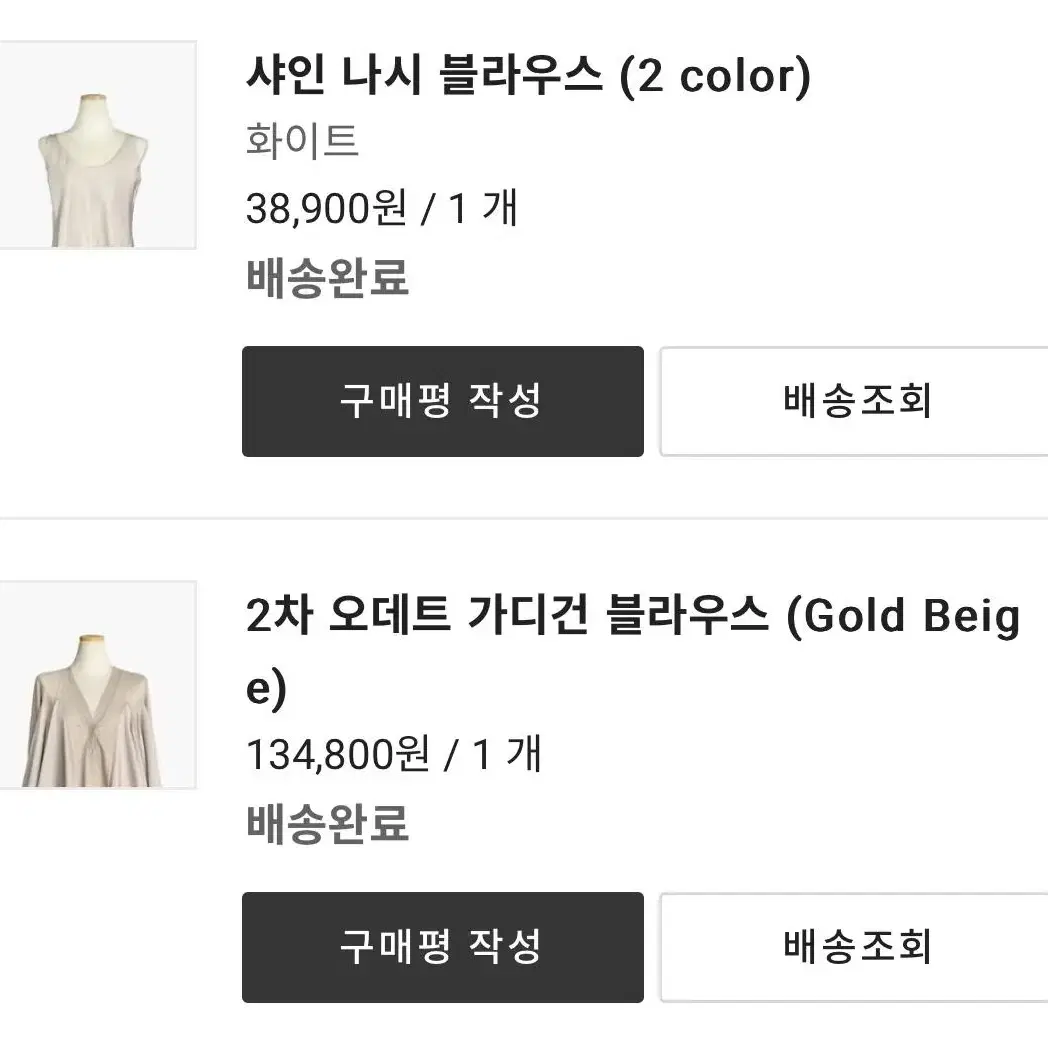Click the 134,800원 price text

[338, 754]
